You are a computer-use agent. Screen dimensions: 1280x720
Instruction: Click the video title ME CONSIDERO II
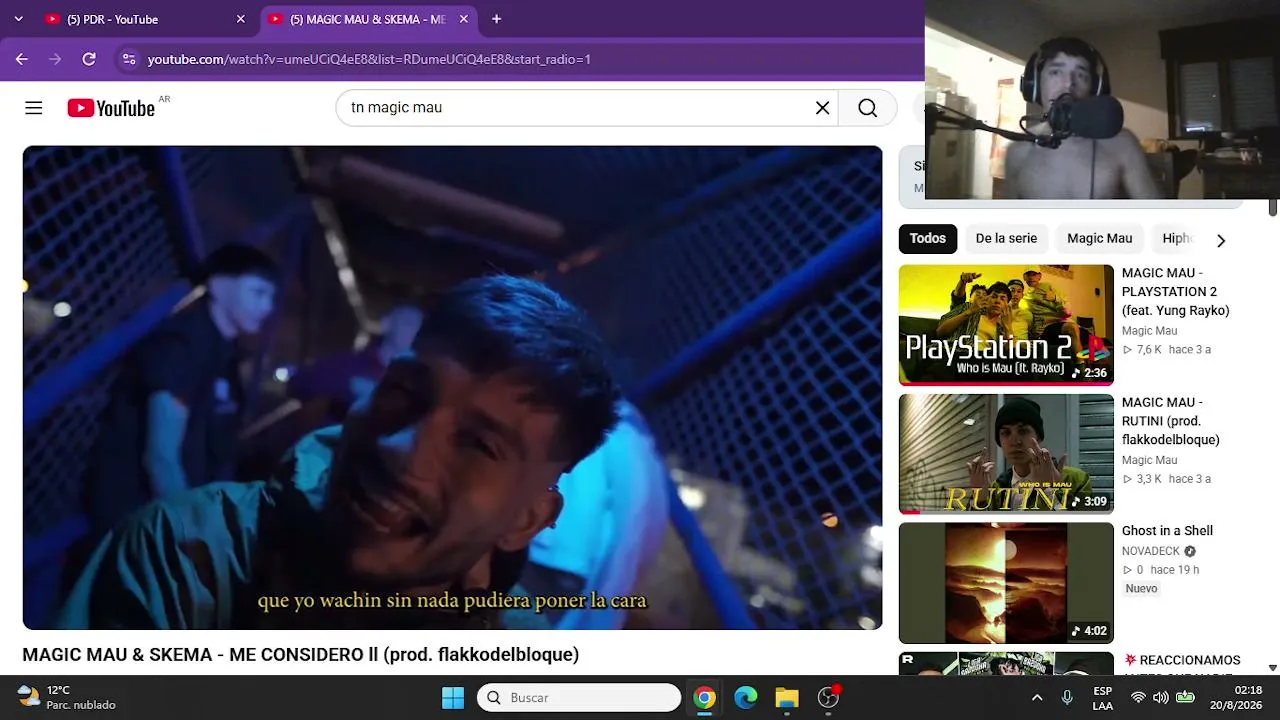(x=301, y=655)
